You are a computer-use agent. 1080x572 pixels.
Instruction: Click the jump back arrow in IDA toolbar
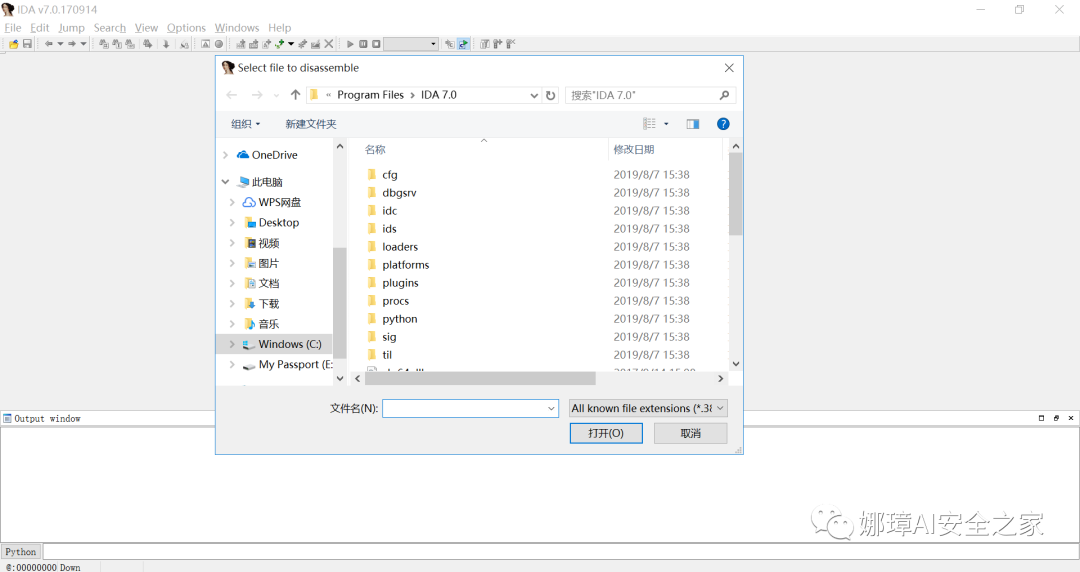tap(49, 44)
